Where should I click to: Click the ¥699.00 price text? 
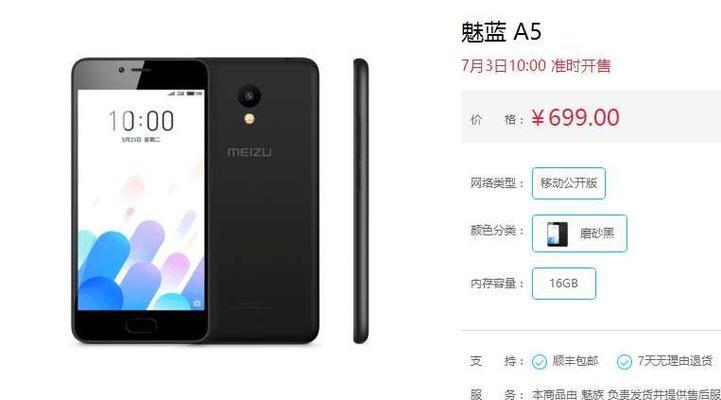(575, 117)
